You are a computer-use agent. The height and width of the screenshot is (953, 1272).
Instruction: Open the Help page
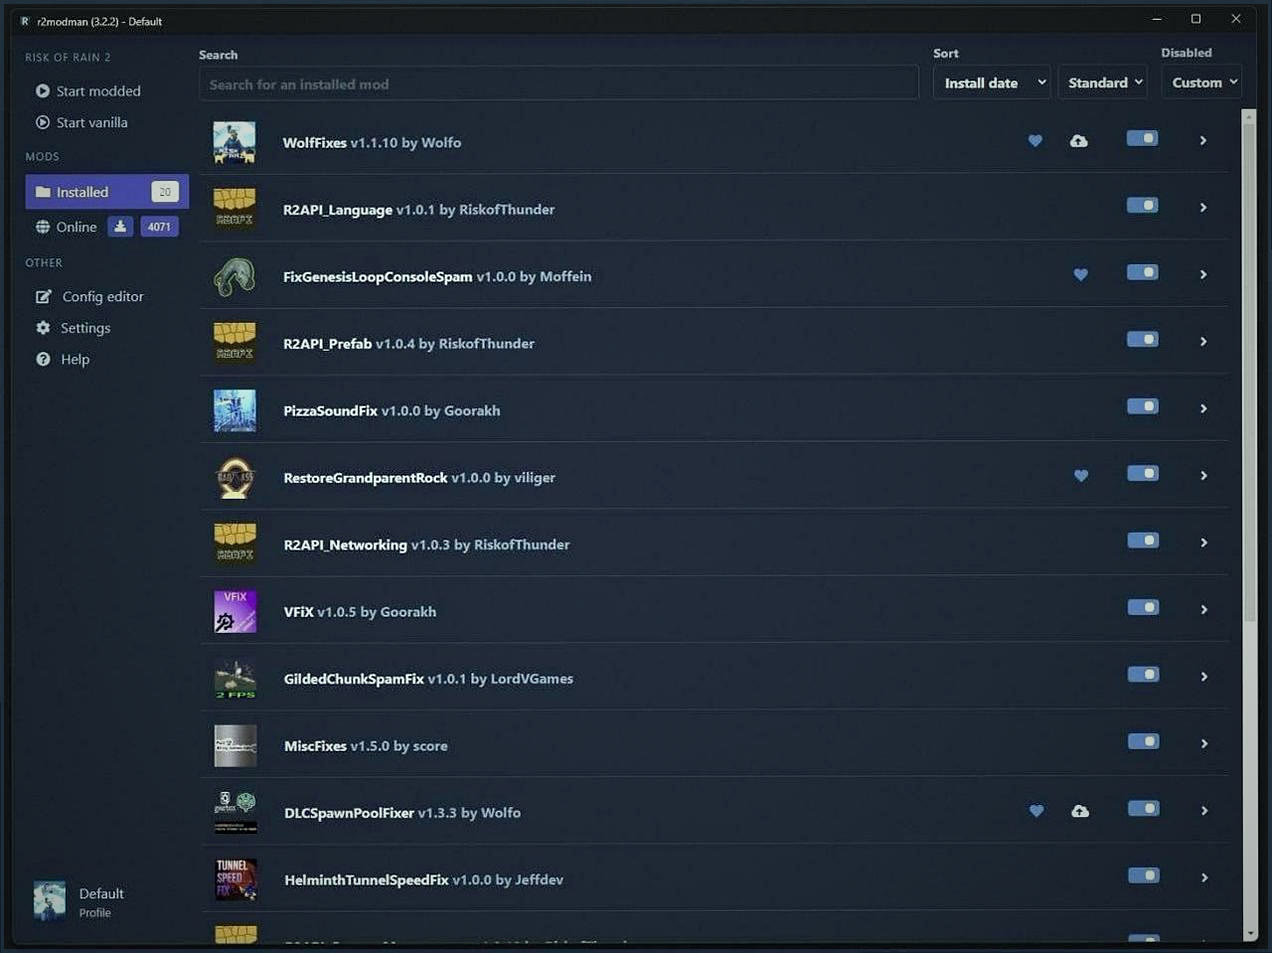click(63, 359)
